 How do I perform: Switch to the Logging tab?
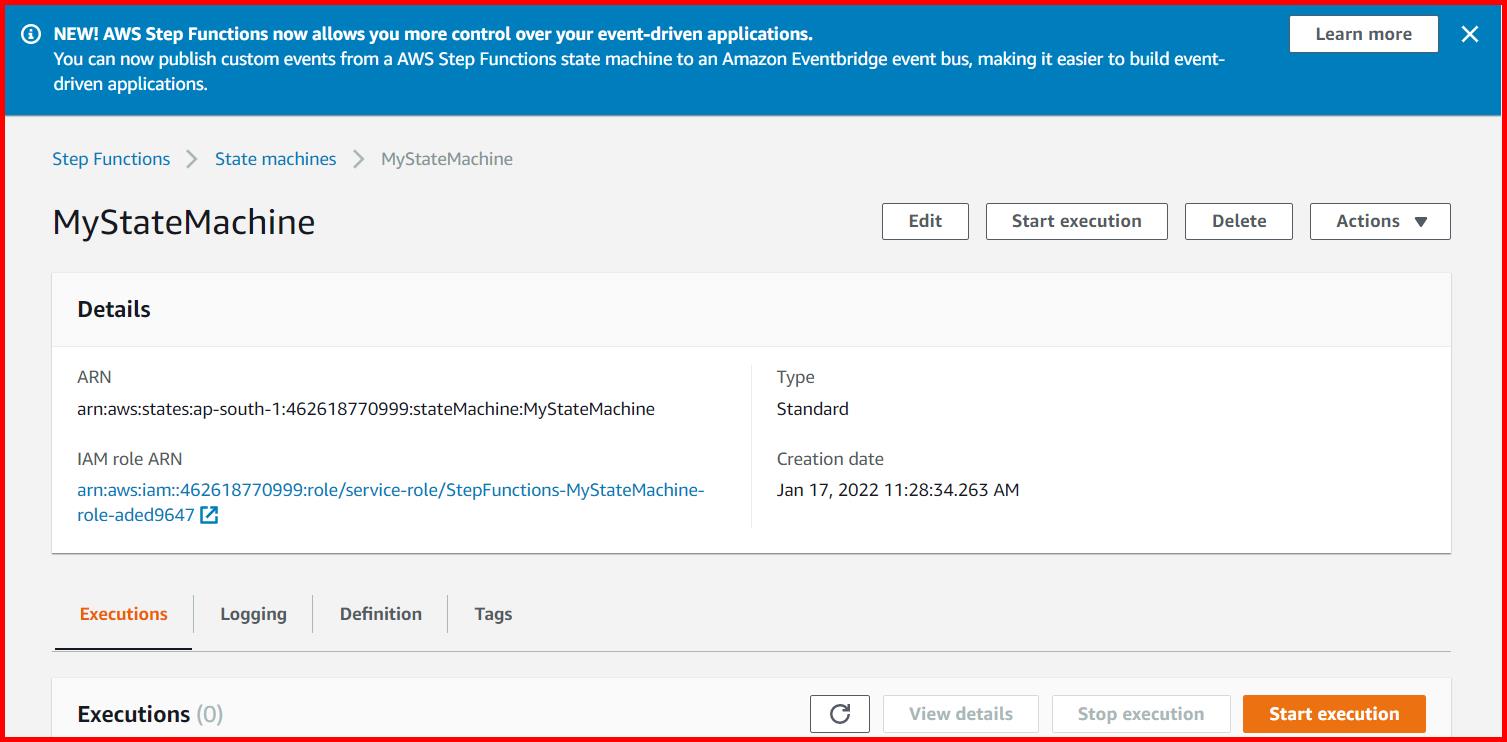pos(252,613)
